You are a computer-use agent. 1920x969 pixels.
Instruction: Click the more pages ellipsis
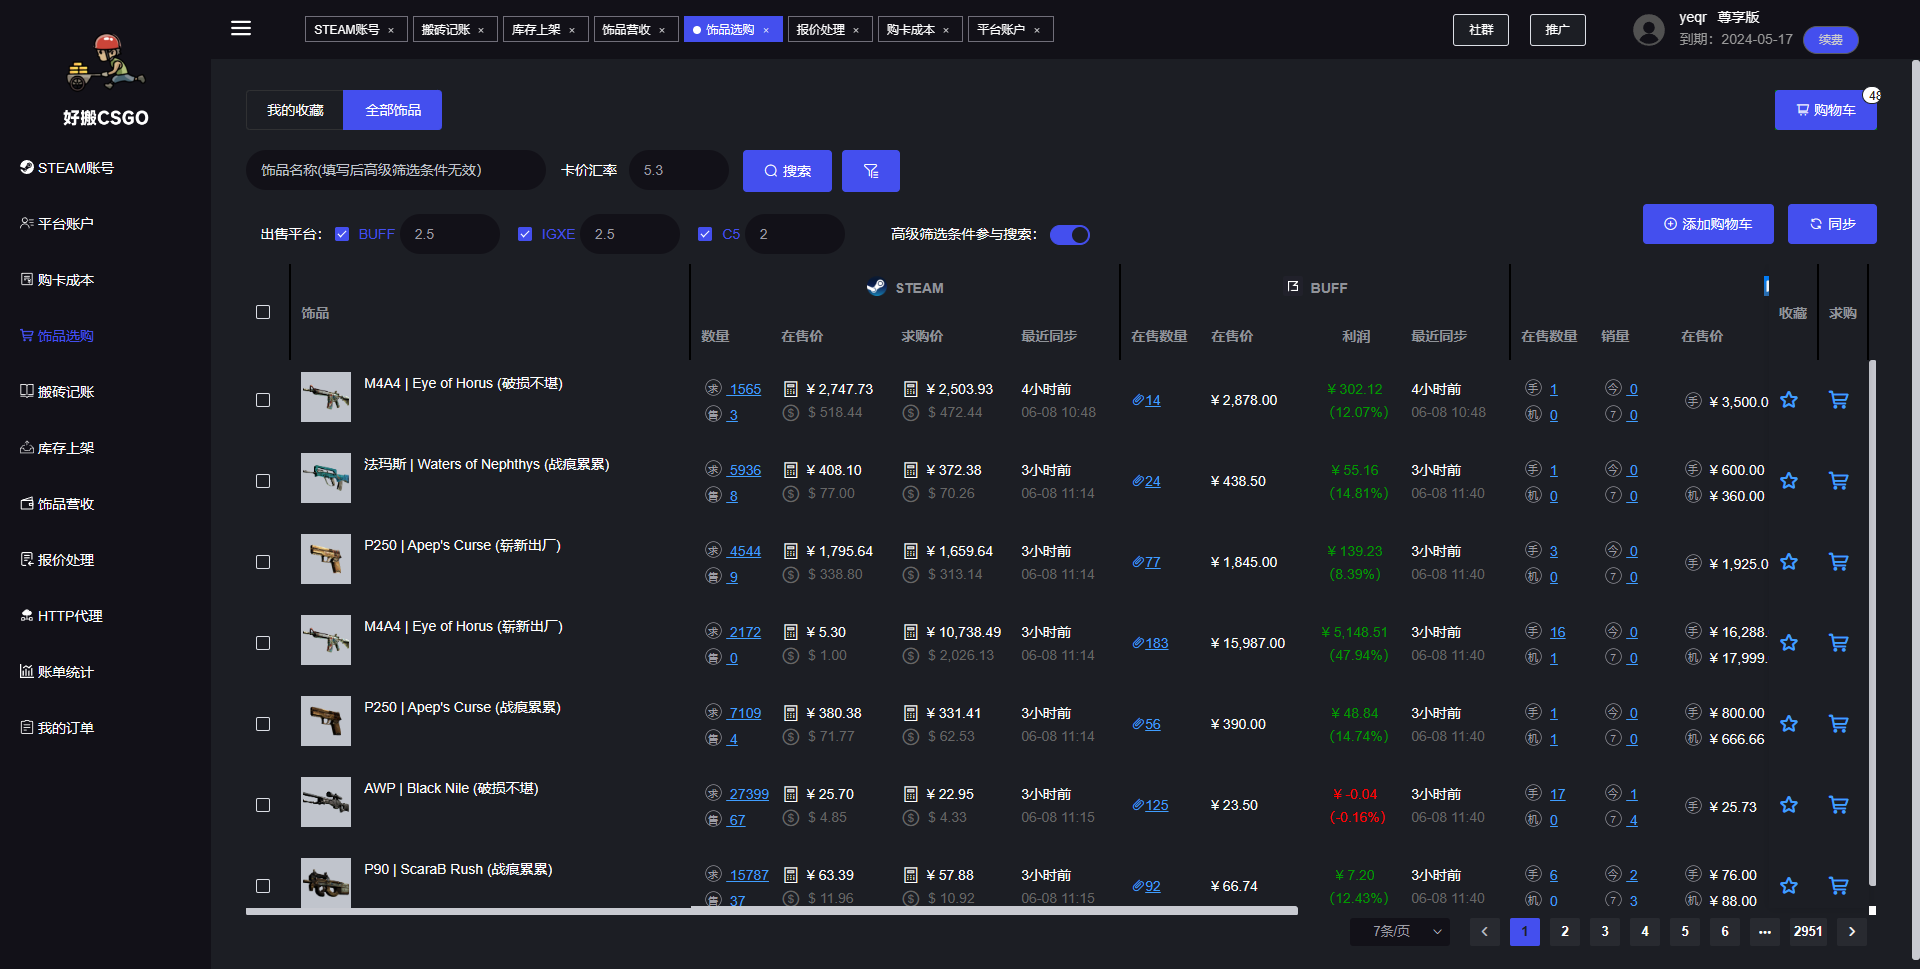coord(1765,931)
